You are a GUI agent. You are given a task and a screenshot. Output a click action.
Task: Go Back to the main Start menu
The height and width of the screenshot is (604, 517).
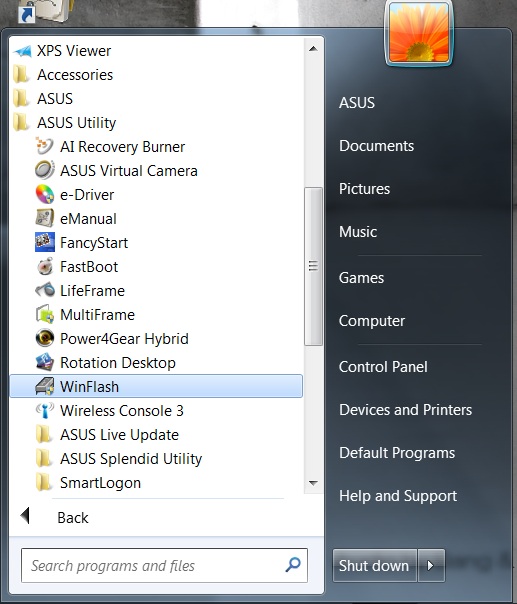54,517
